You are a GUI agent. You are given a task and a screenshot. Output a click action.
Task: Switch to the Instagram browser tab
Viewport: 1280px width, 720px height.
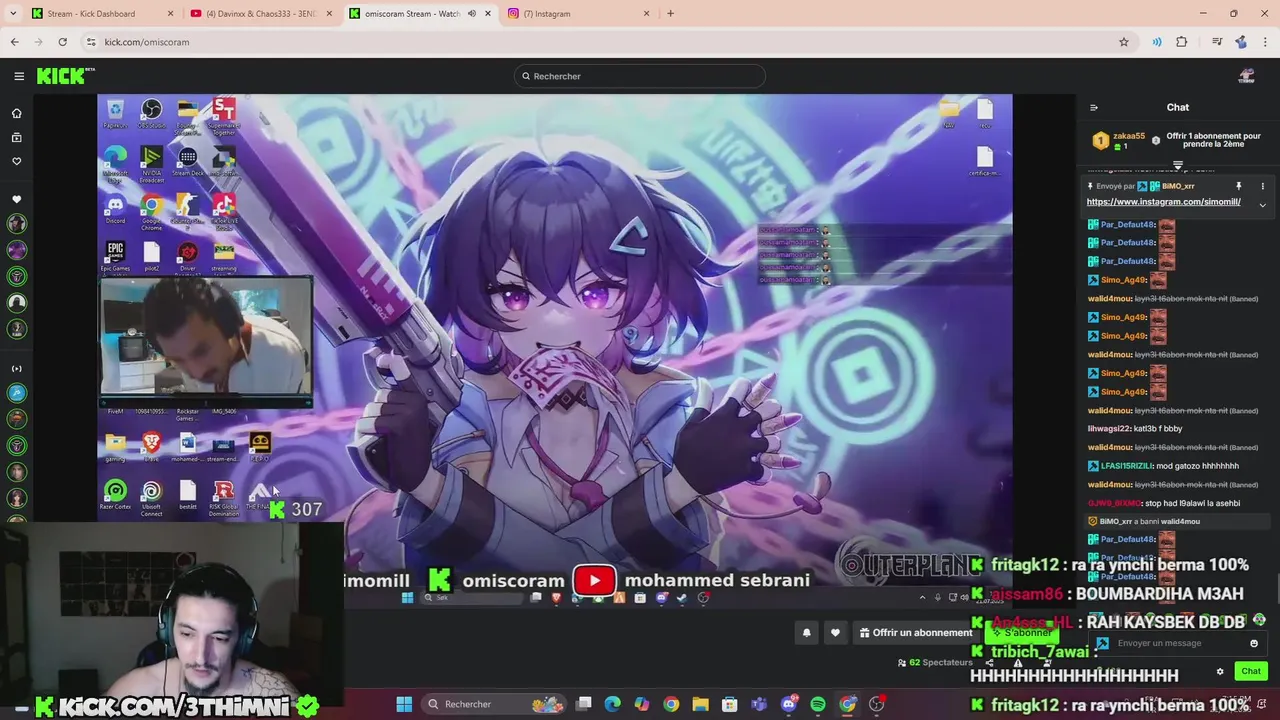(x=580, y=13)
